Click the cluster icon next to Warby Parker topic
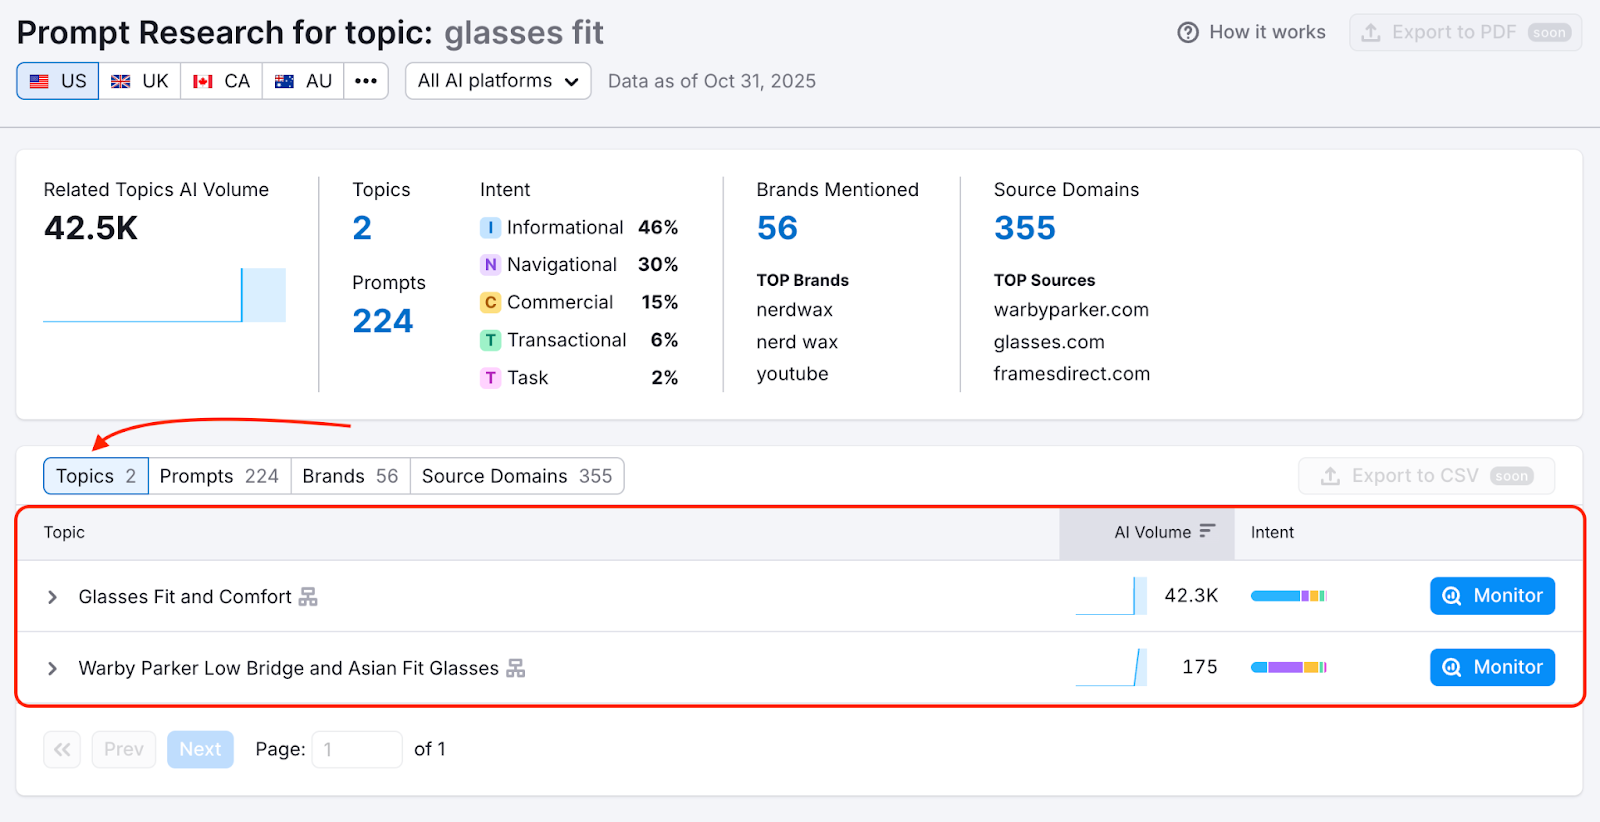The height and width of the screenshot is (822, 1600). [515, 668]
